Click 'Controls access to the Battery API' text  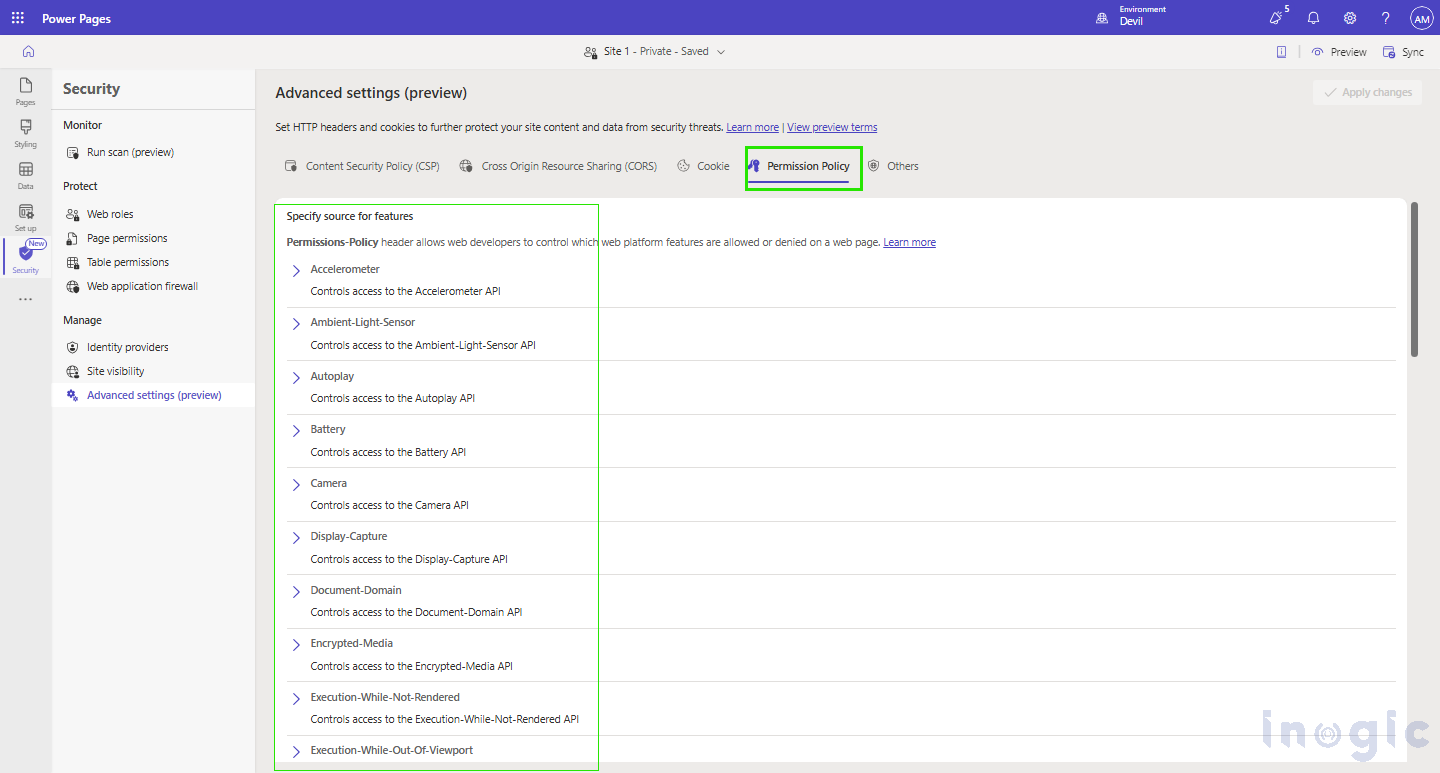tap(388, 452)
